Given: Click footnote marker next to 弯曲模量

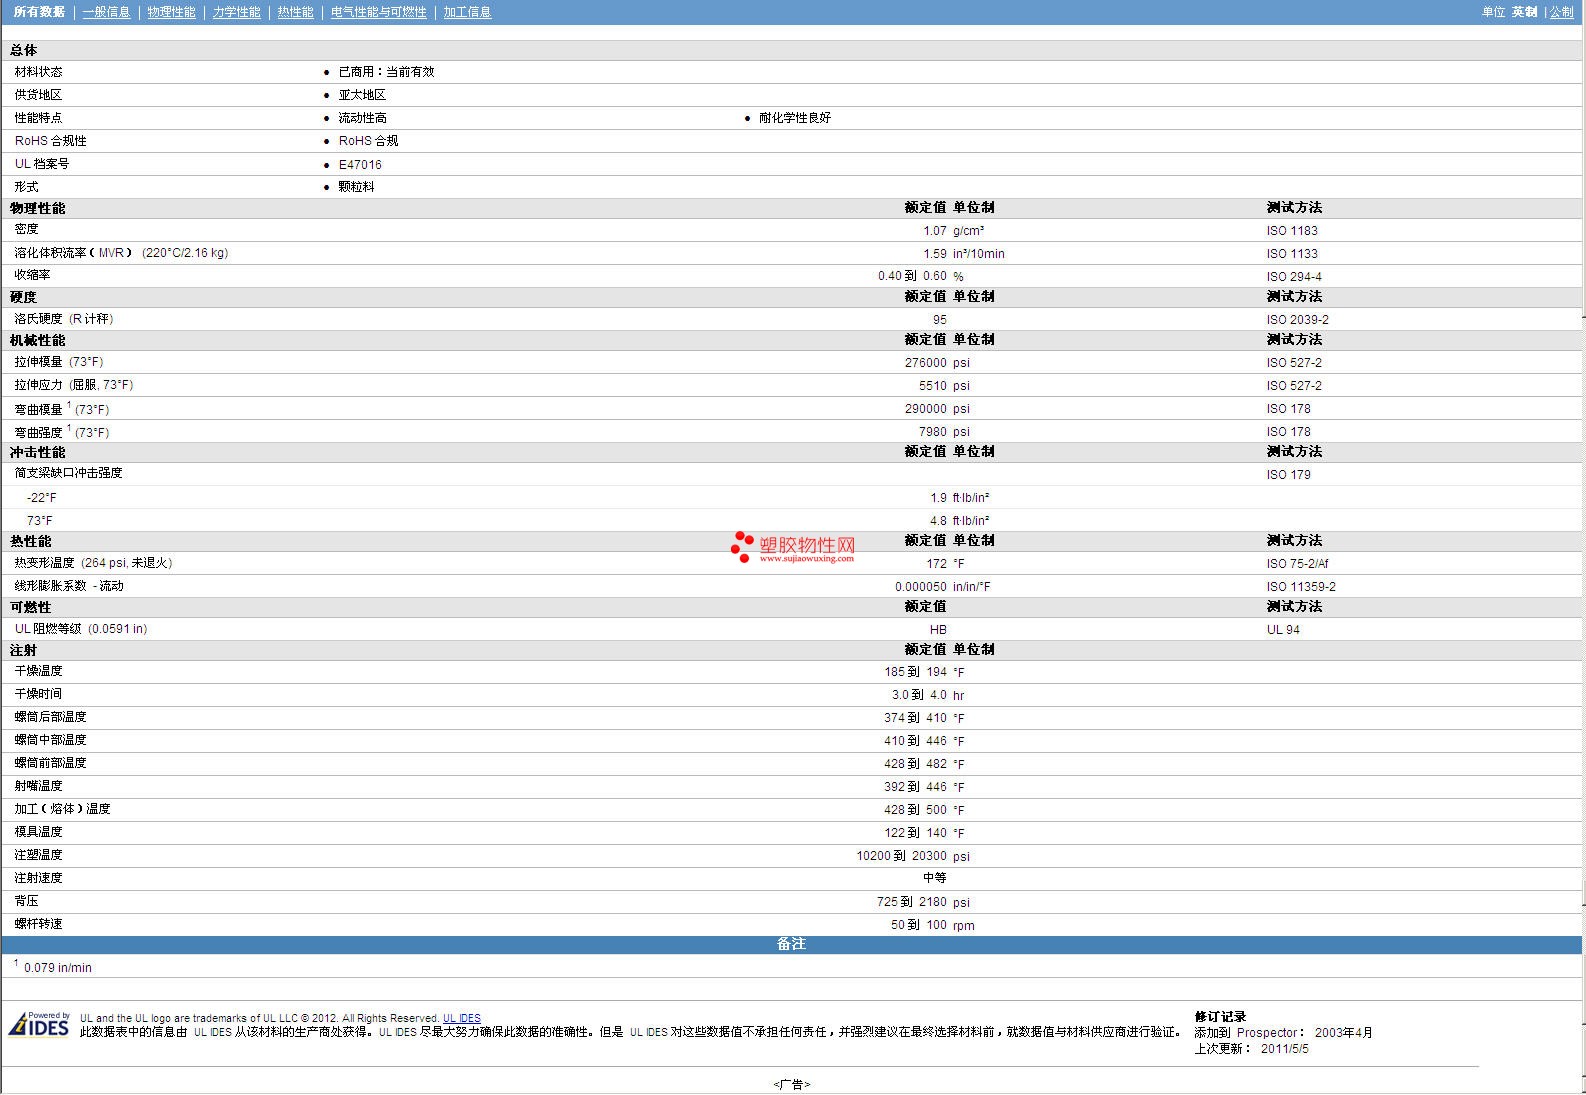Looking at the screenshot, I should pos(69,405).
